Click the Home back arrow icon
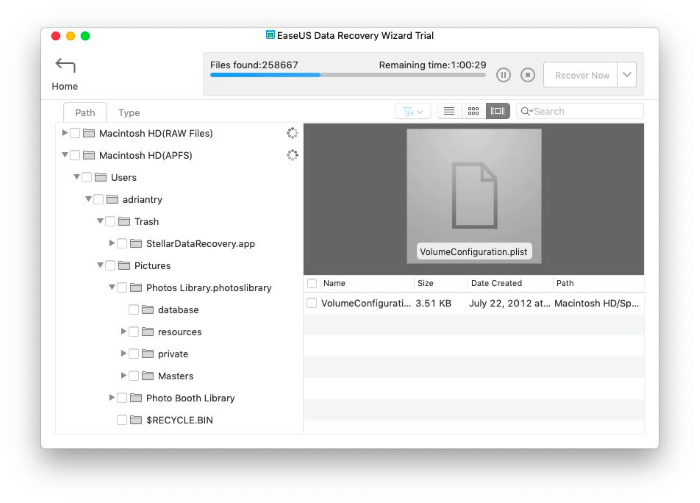700x503 pixels. pos(65,66)
